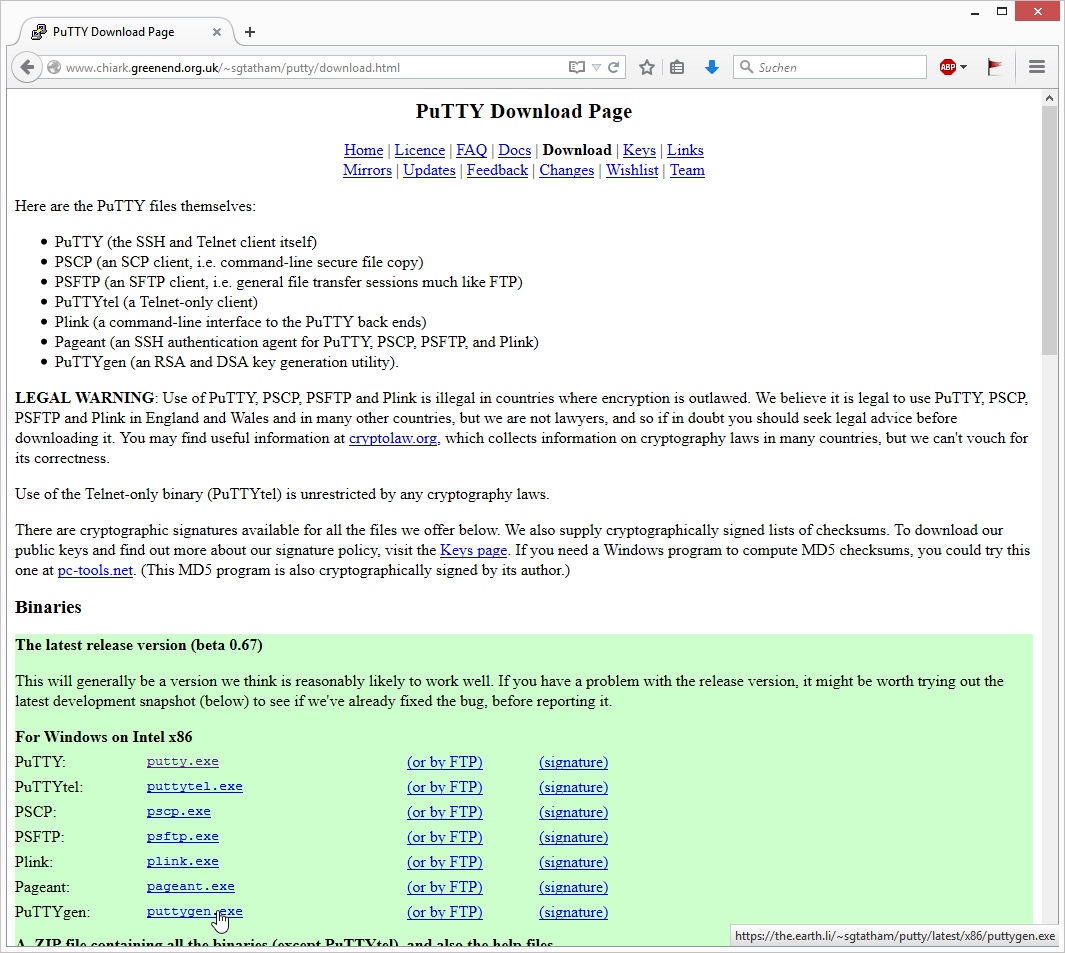
Task: Download puttygen.exe
Action: tap(194, 912)
